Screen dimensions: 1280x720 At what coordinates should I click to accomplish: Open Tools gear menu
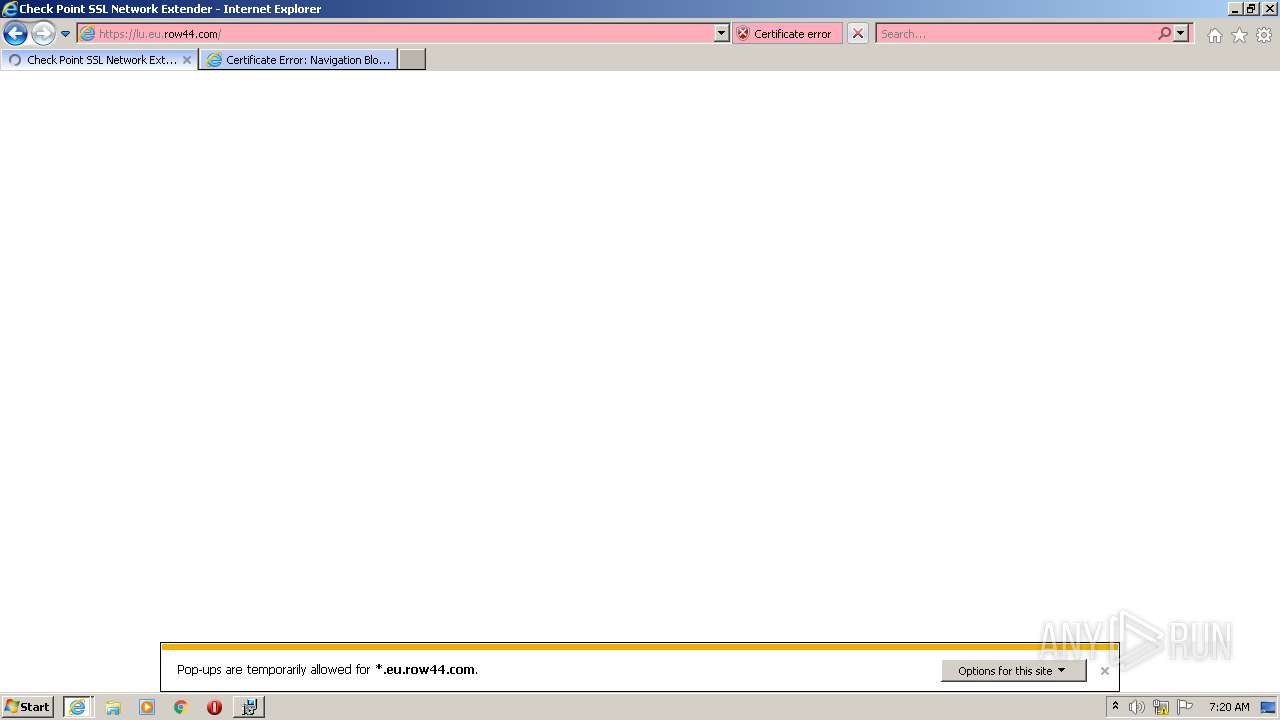(1264, 35)
